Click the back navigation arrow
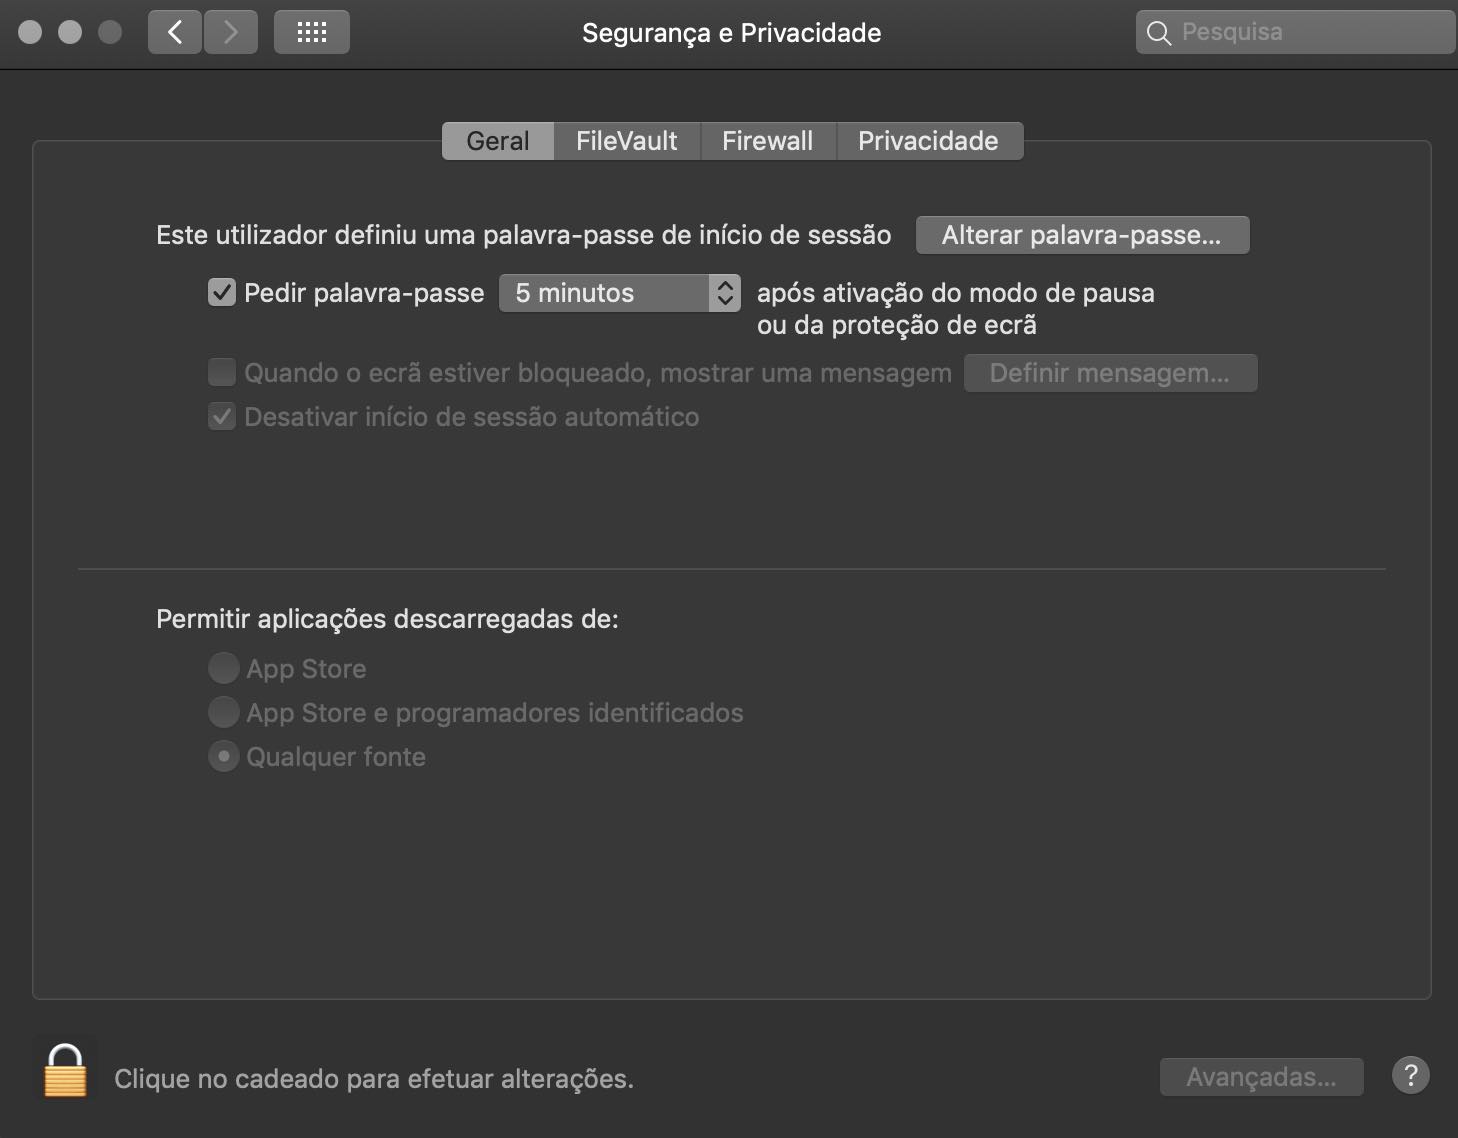This screenshot has height=1138, width=1458. click(174, 31)
